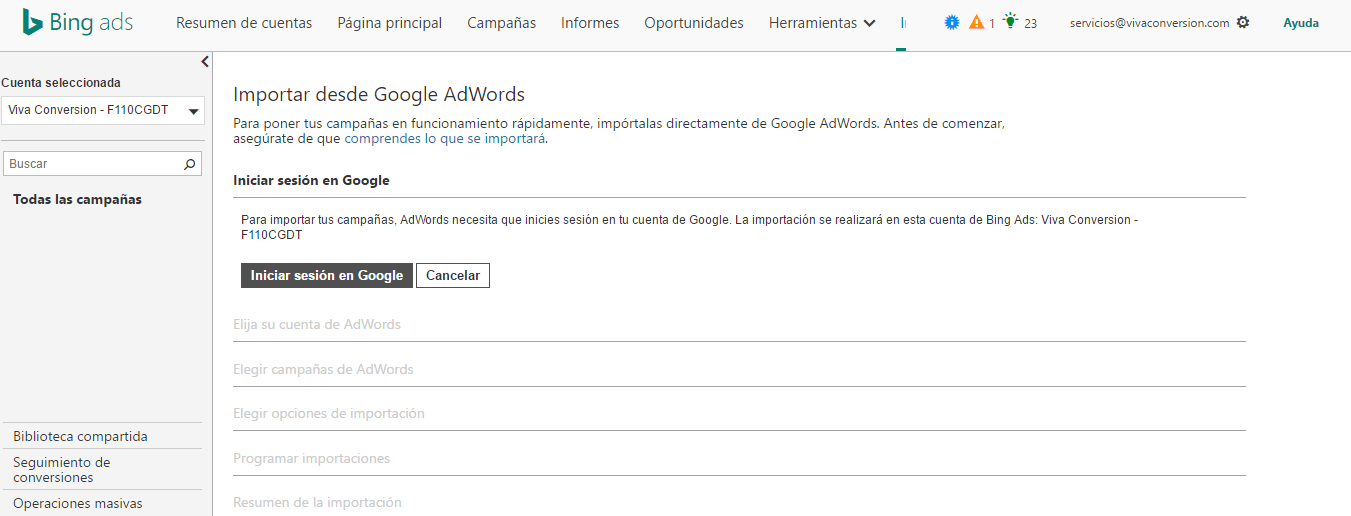The width and height of the screenshot is (1351, 516).
Task: Open the Oportunidades tab
Action: pos(694,23)
